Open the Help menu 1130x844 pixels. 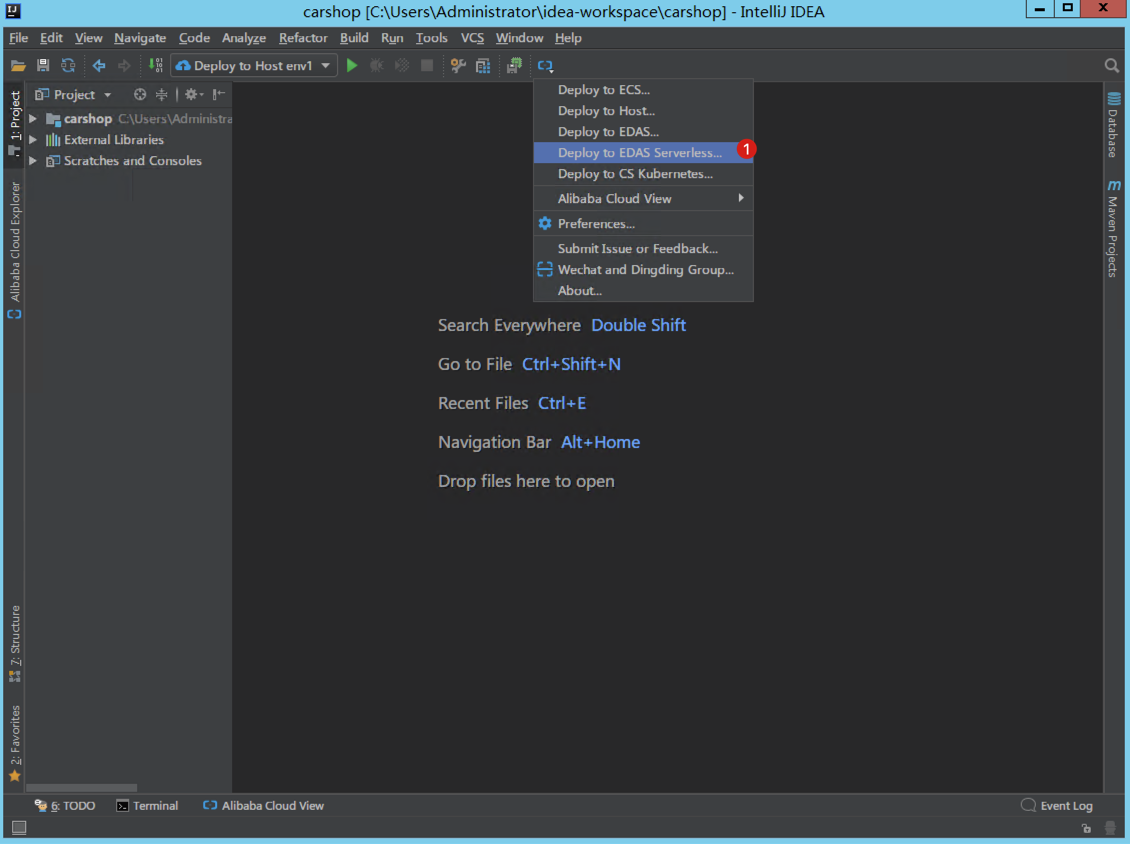pos(568,38)
